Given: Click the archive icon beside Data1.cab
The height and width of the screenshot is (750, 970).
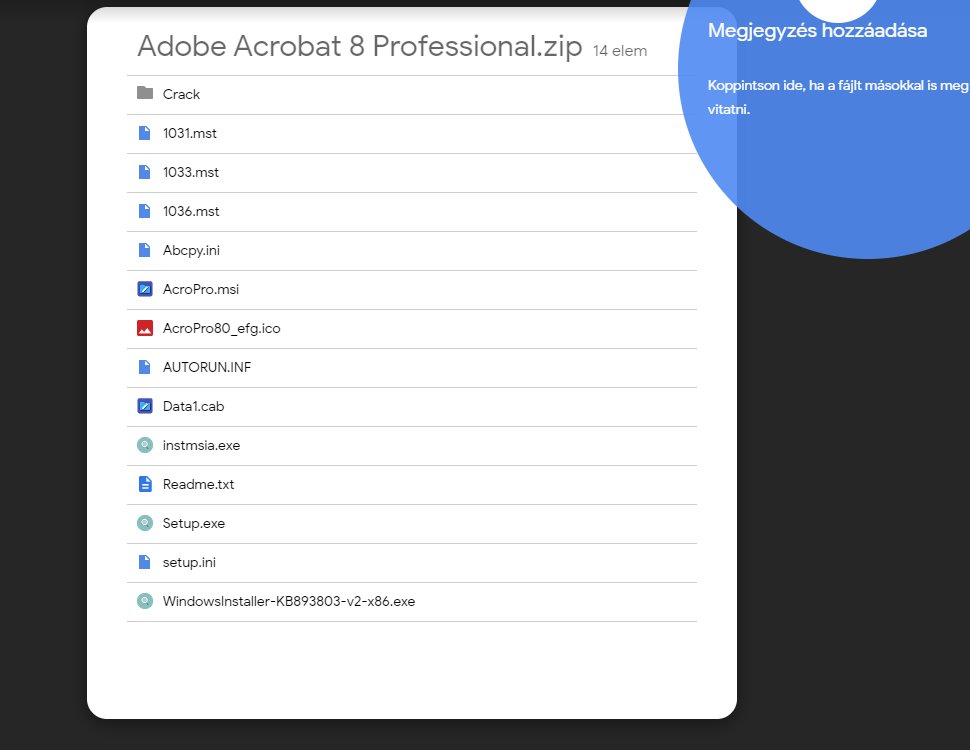Looking at the screenshot, I should 145,406.
